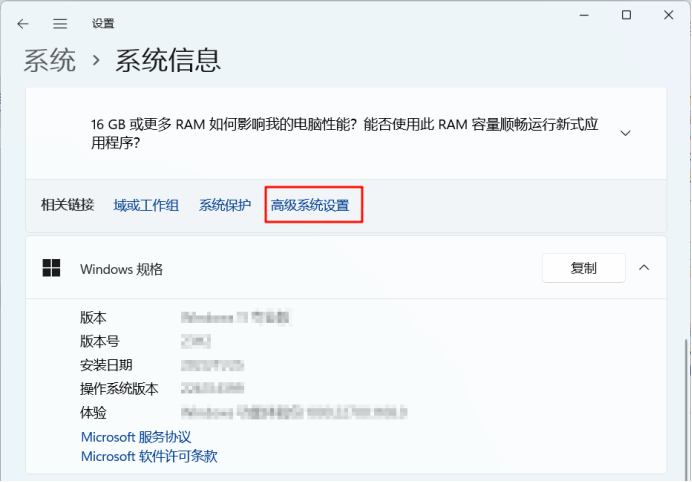
Task: Open the Microsoft 软件许可条款 link
Action: click(149, 456)
